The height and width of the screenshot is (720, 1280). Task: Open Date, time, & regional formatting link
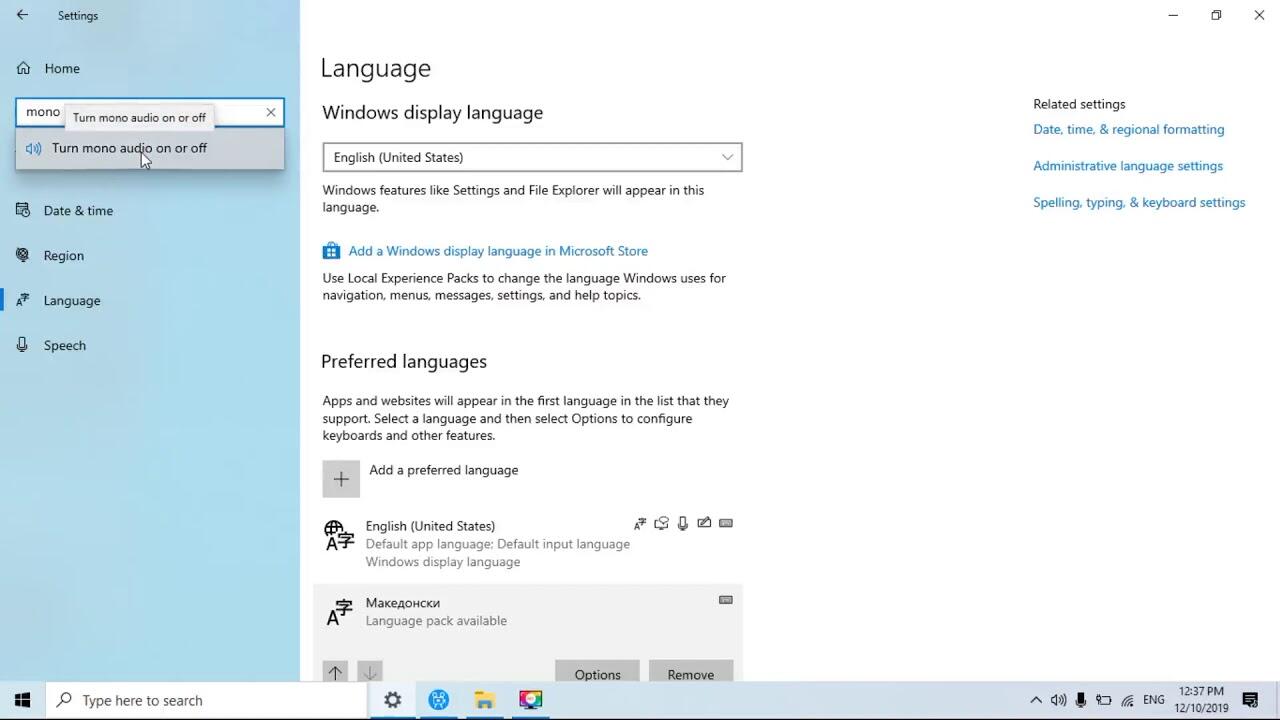1128,129
